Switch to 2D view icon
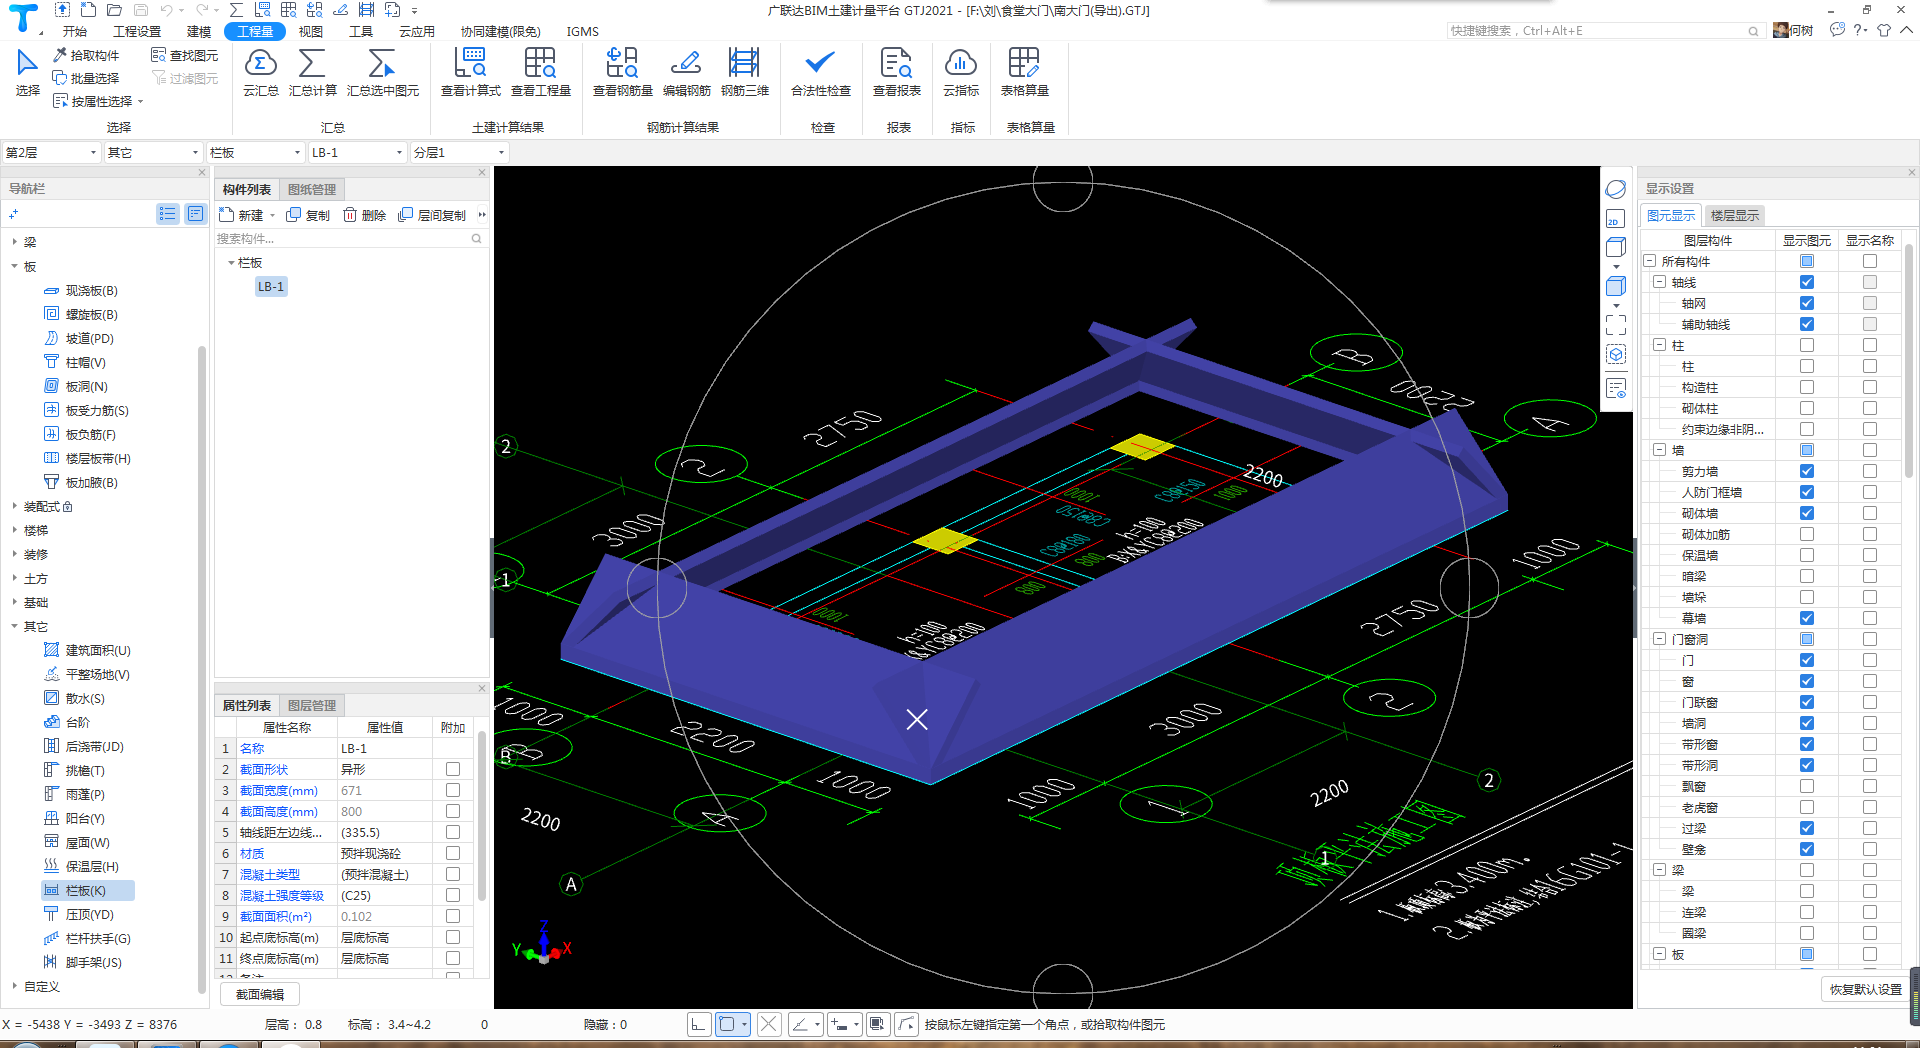The image size is (1920, 1048). [x=1615, y=219]
